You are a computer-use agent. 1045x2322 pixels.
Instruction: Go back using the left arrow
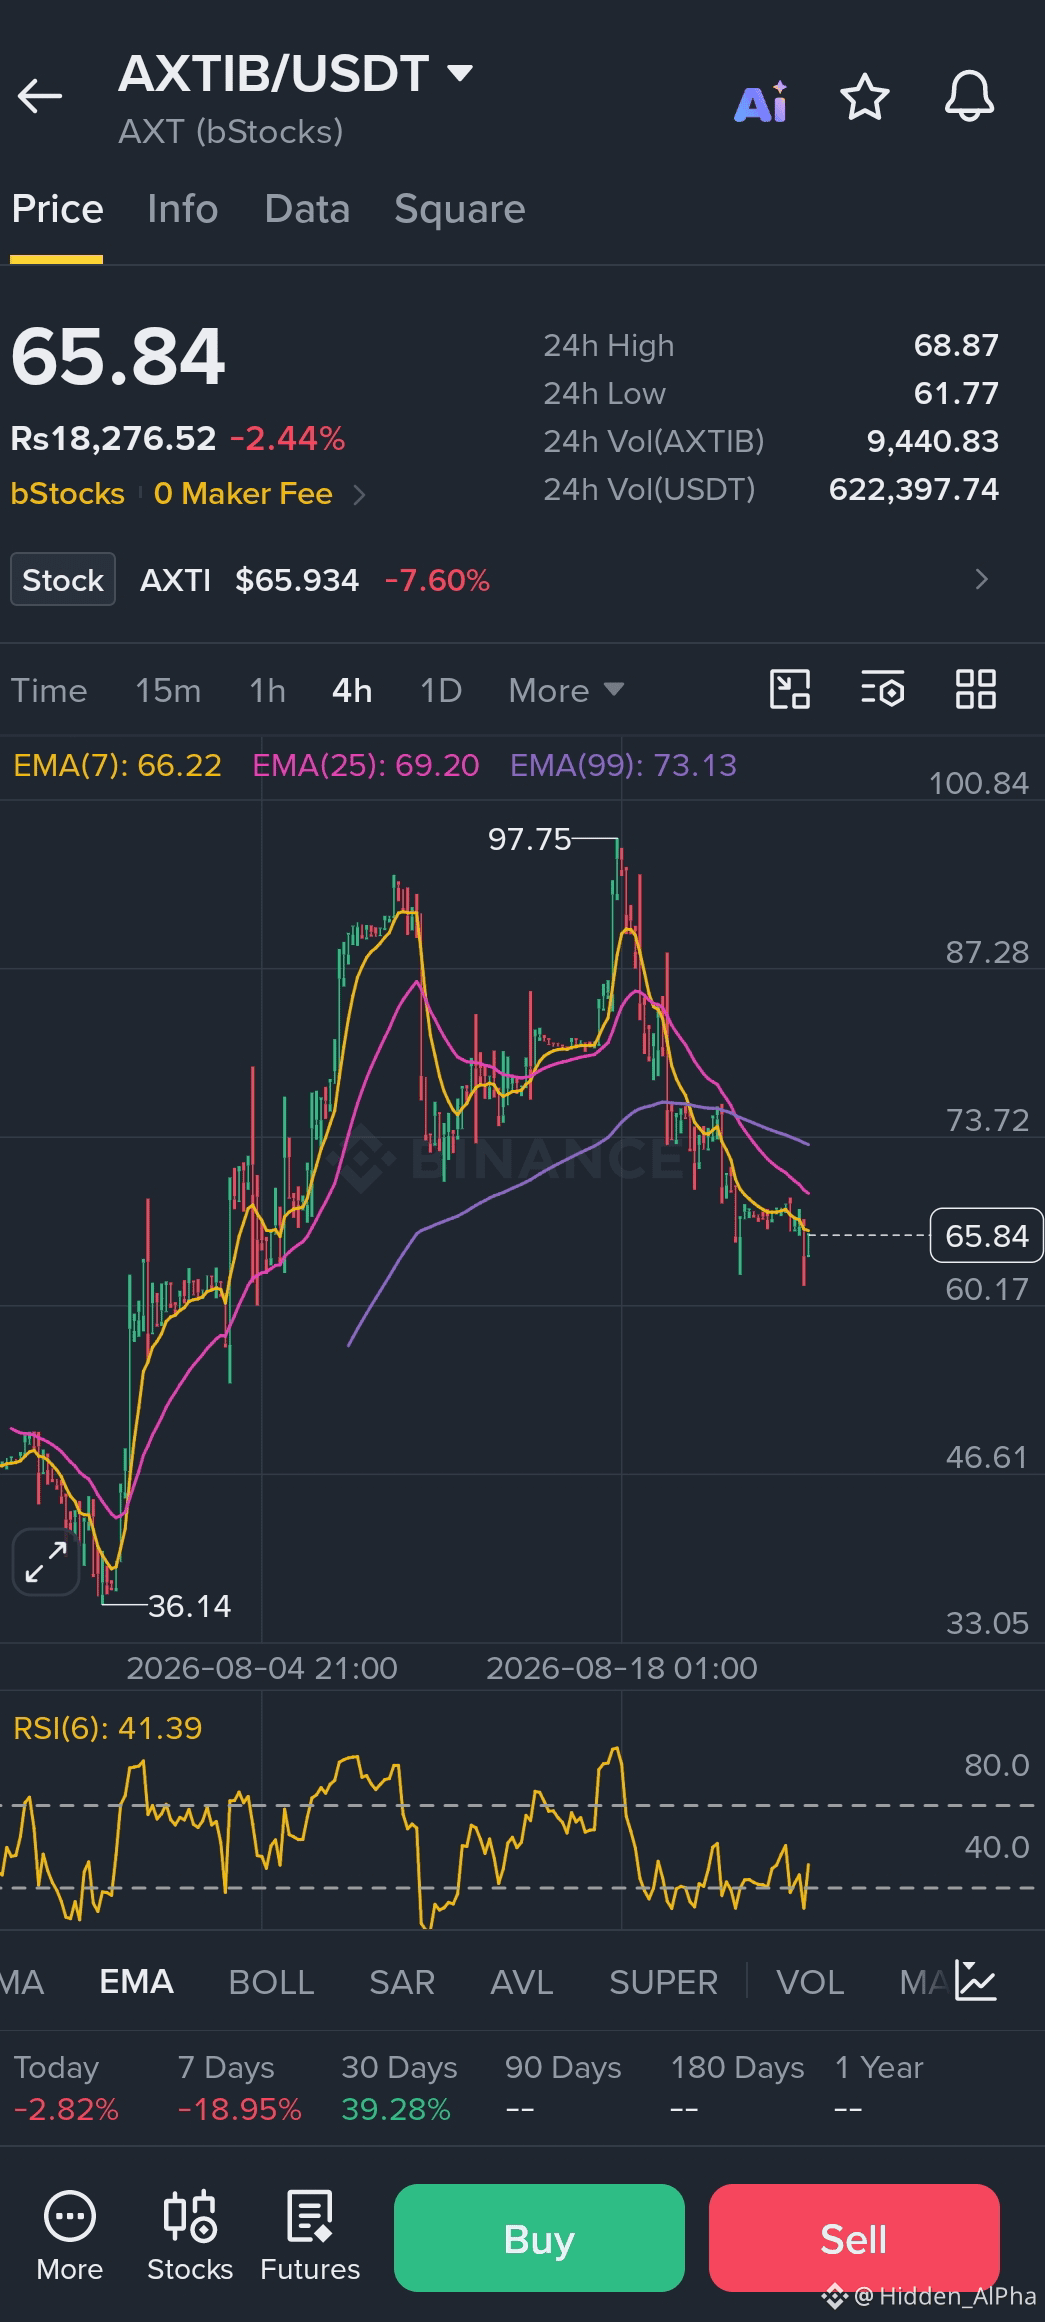point(40,97)
